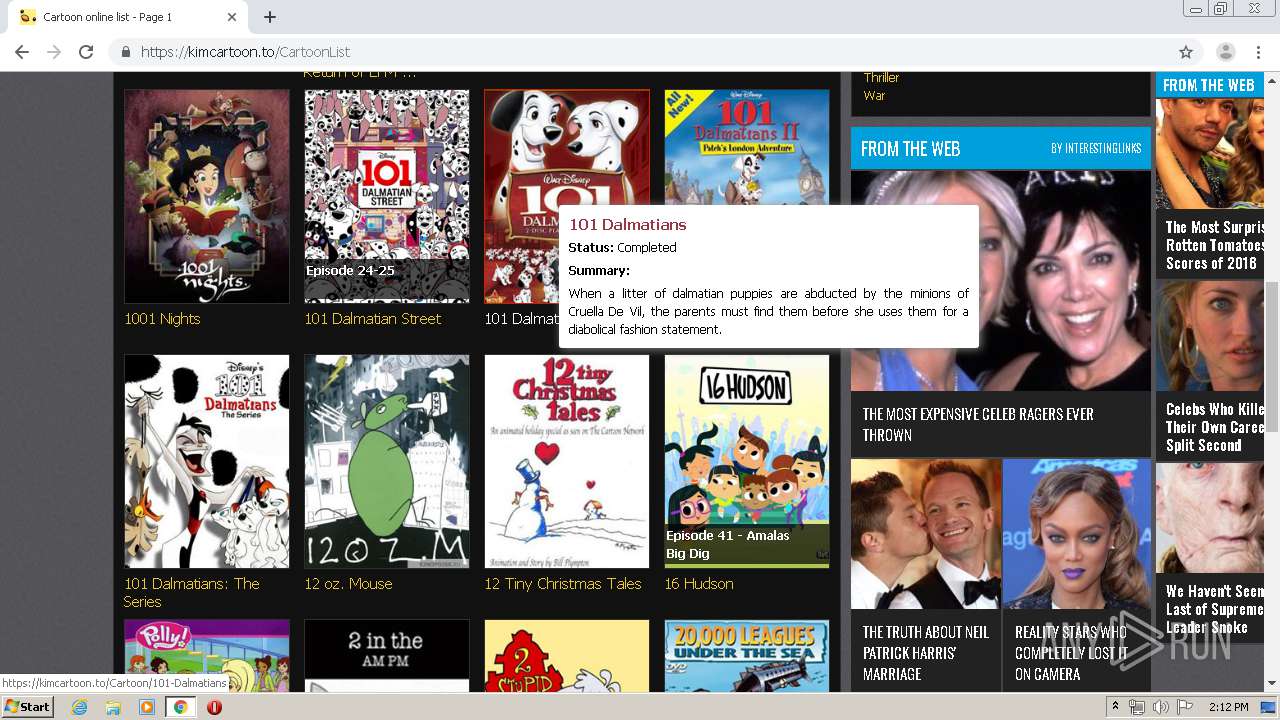1280x720 pixels.
Task: Click Episode 41 - Amalas Big Dig label
Action: (x=728, y=545)
